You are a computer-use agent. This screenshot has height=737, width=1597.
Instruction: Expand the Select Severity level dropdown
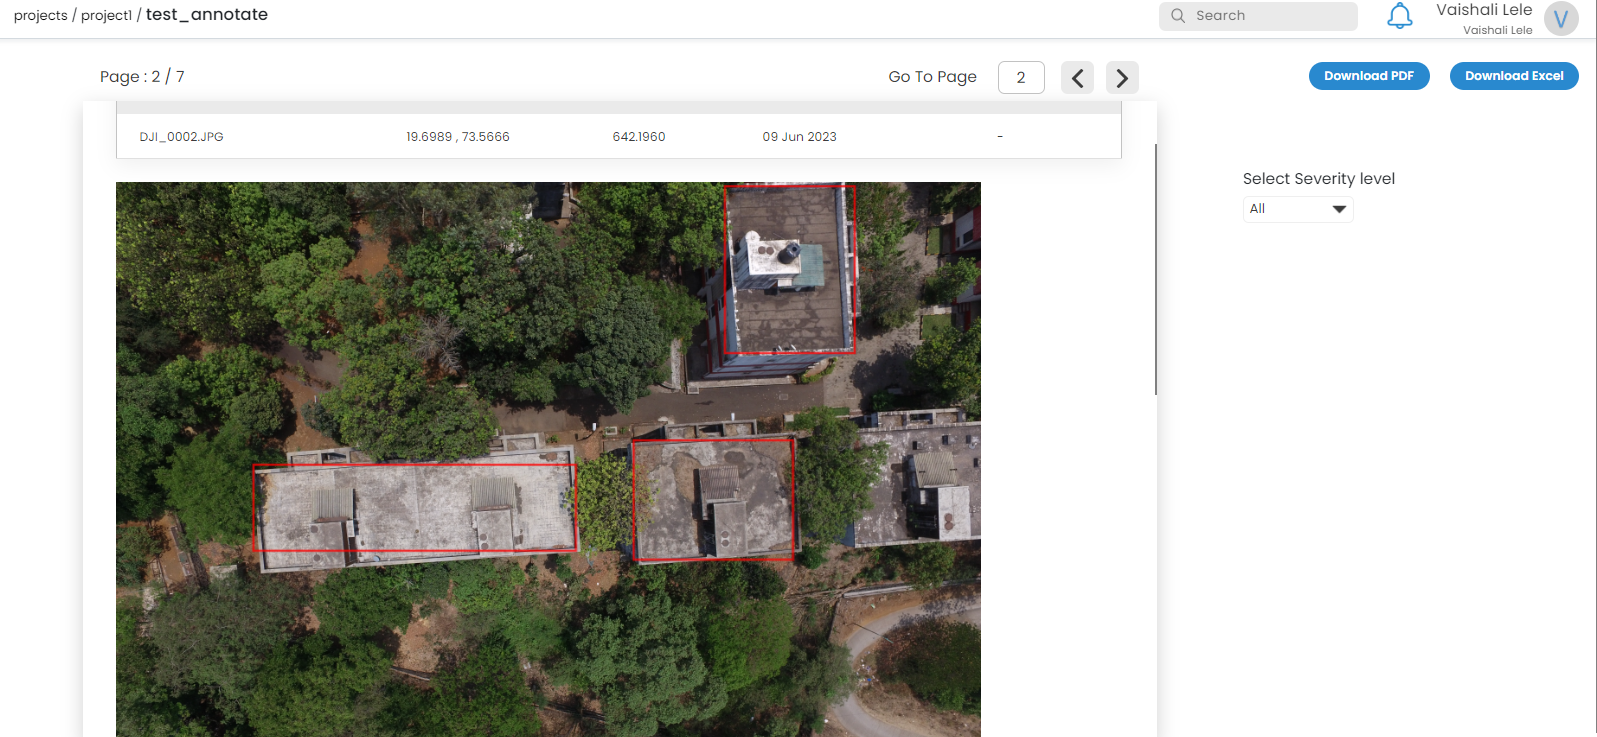[x=1297, y=209]
